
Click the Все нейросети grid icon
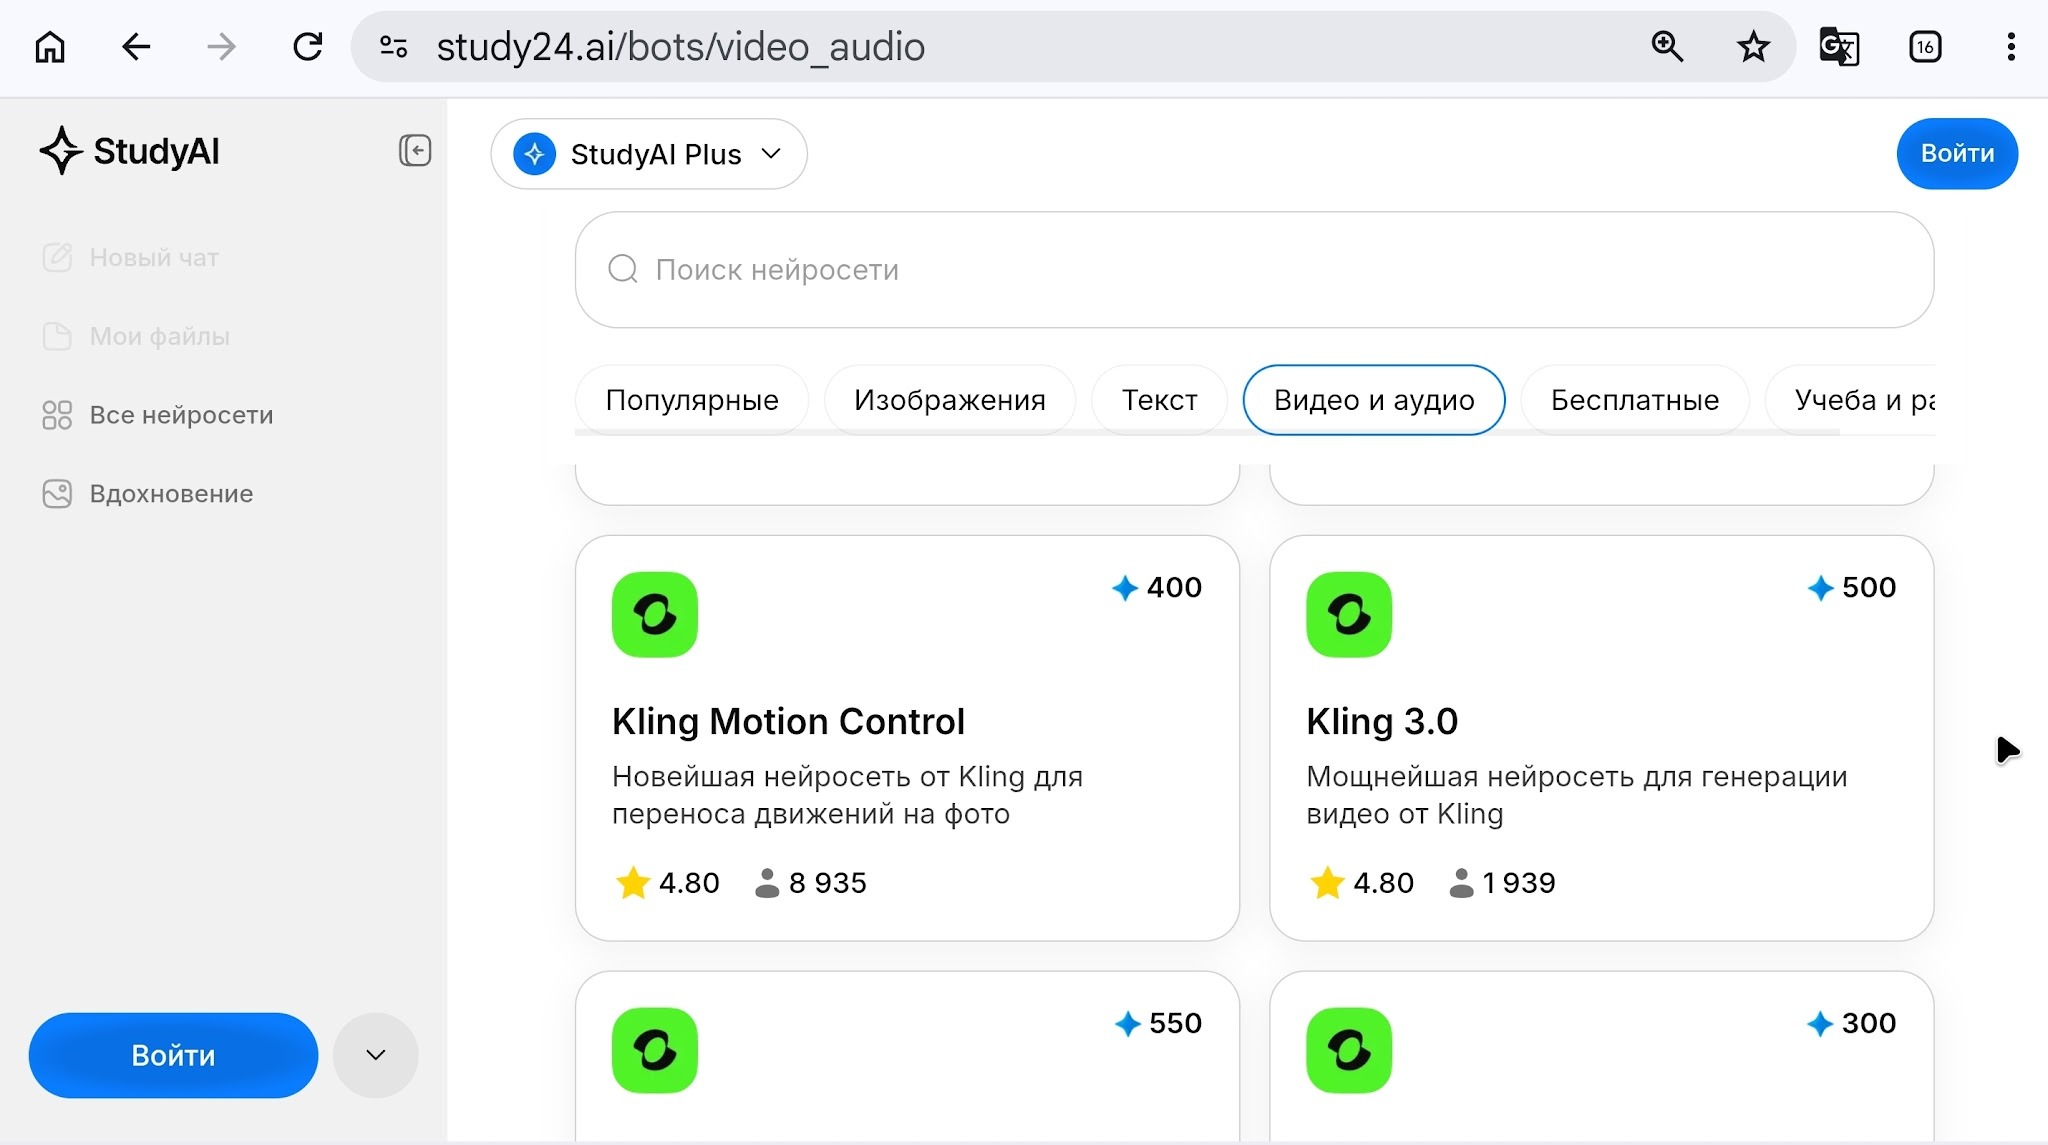[57, 415]
